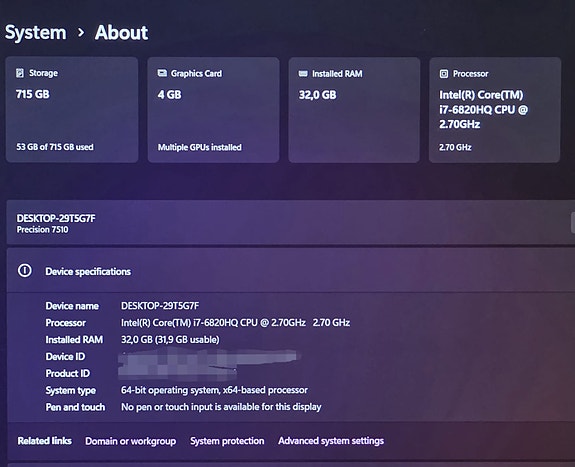Open the Graphics Card 4 GB card

213,109
